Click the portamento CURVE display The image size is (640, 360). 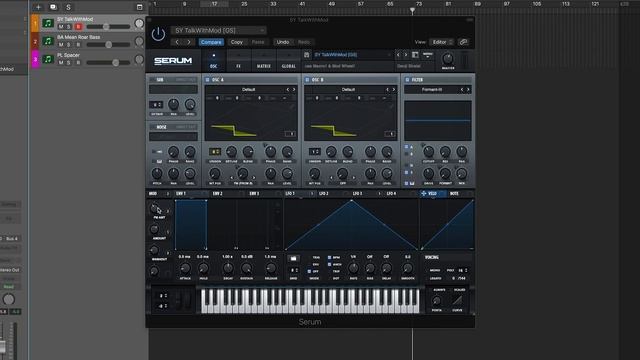click(x=457, y=301)
